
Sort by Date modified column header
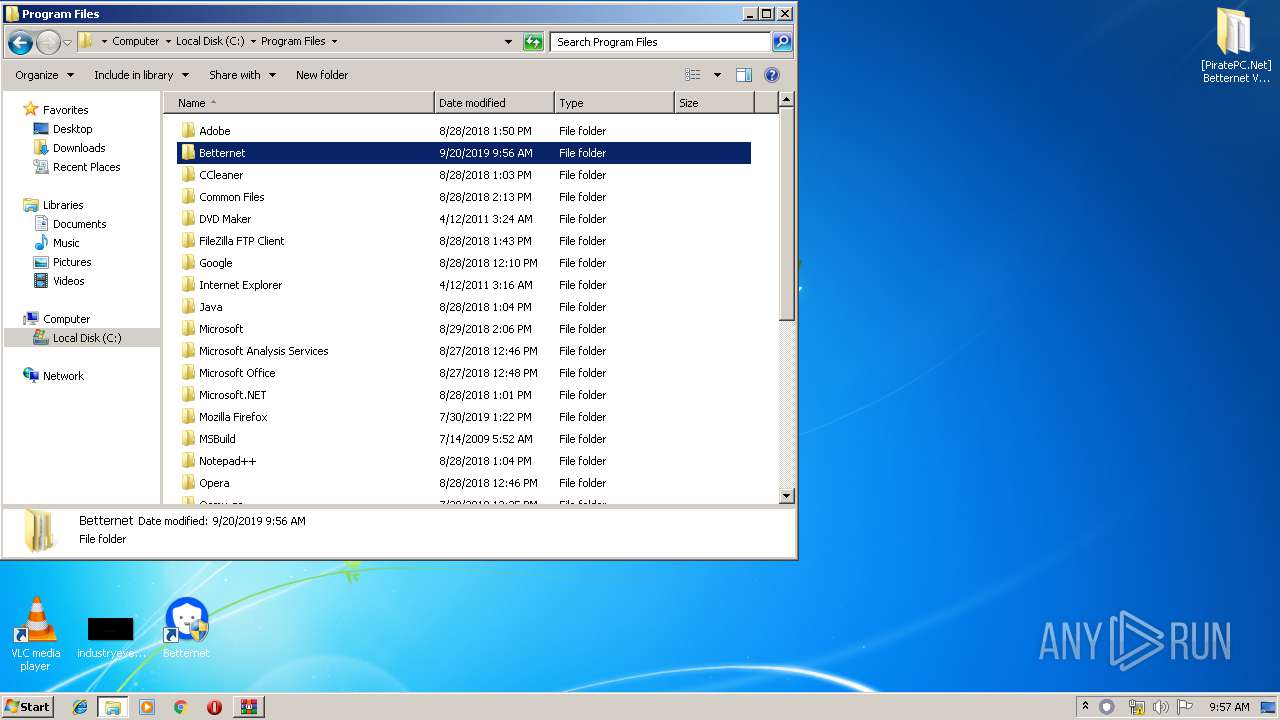[x=495, y=103]
